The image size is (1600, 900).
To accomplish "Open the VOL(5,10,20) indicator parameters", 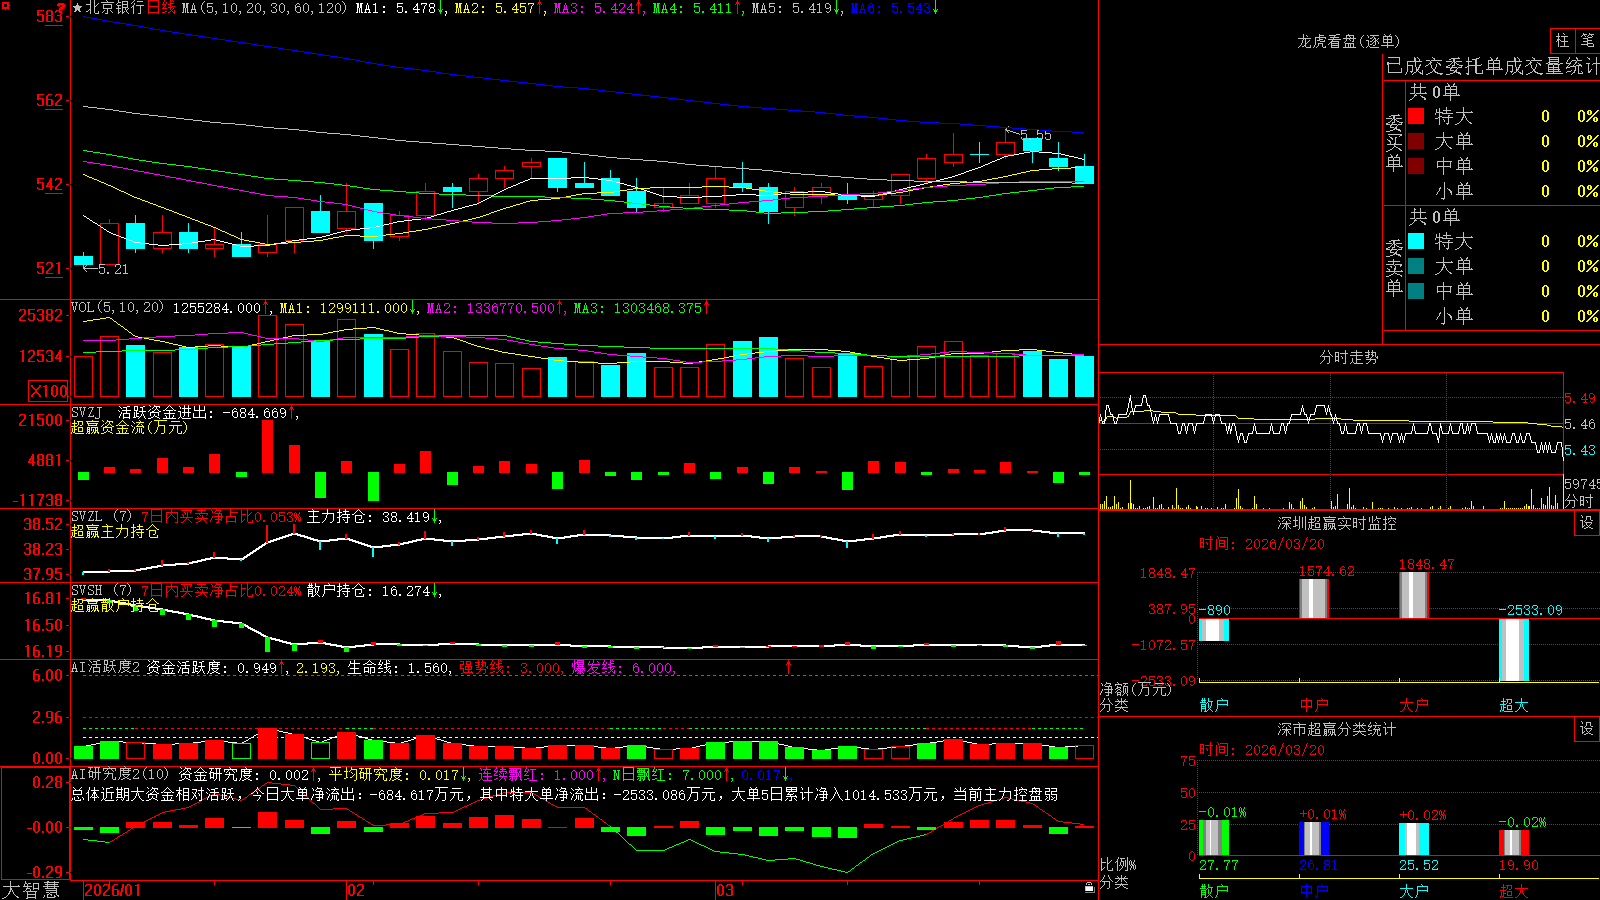I will point(117,307).
